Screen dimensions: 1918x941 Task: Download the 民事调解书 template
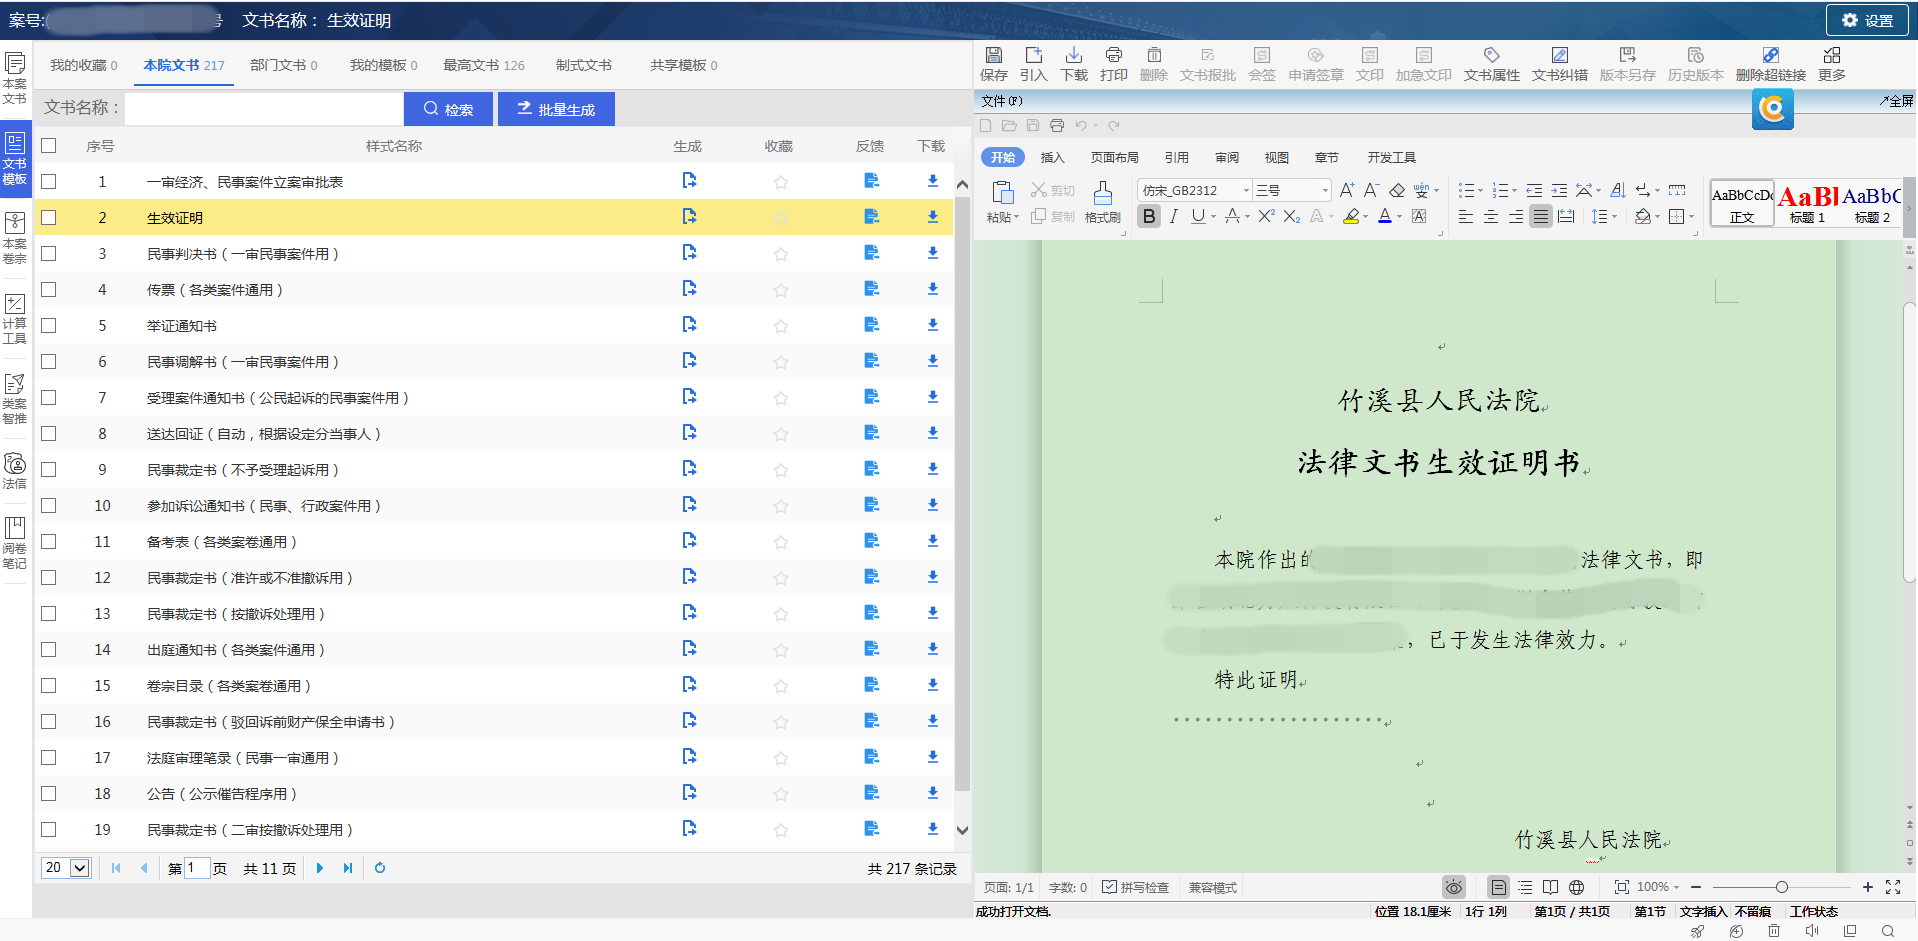click(x=932, y=361)
